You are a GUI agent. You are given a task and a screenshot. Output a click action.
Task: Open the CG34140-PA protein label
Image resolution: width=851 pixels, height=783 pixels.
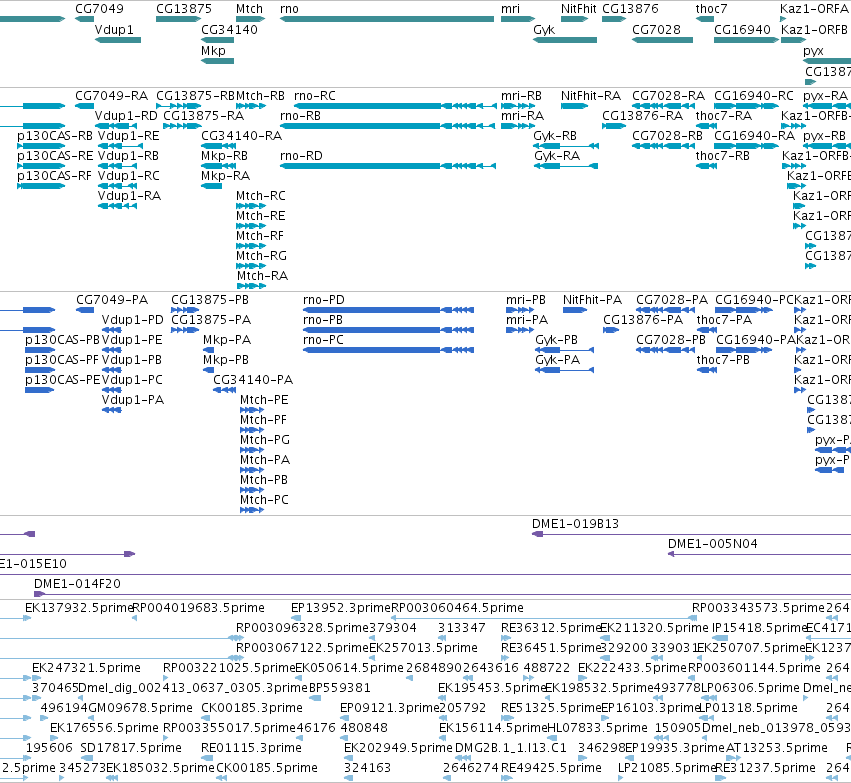[253, 380]
